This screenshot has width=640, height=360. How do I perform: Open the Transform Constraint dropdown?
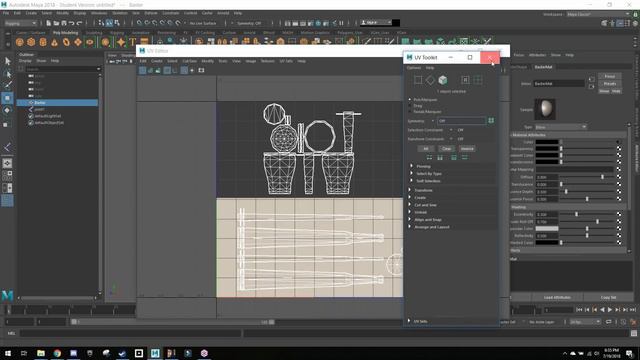tap(451, 139)
